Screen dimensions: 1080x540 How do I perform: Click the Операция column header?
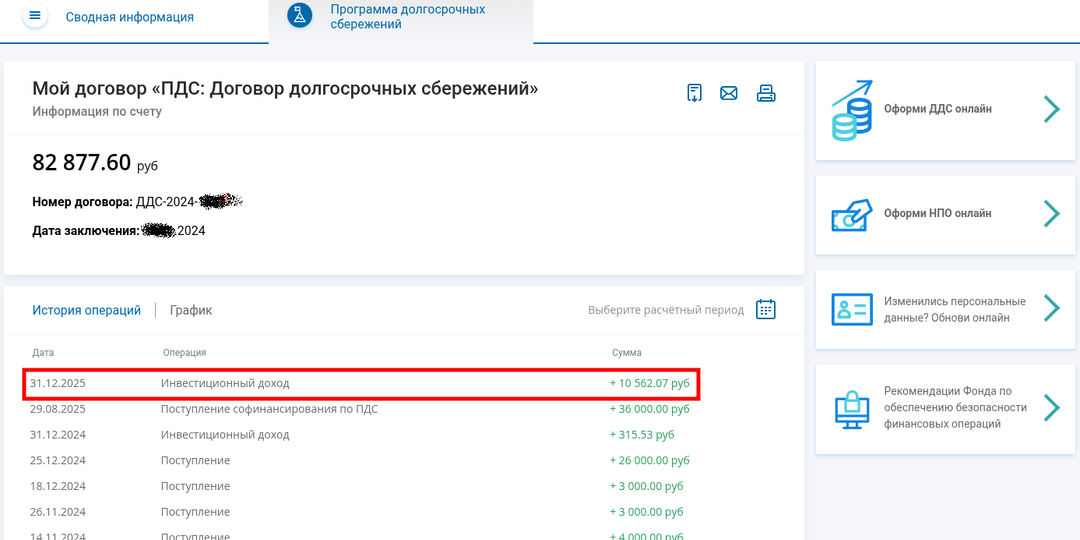tap(185, 353)
